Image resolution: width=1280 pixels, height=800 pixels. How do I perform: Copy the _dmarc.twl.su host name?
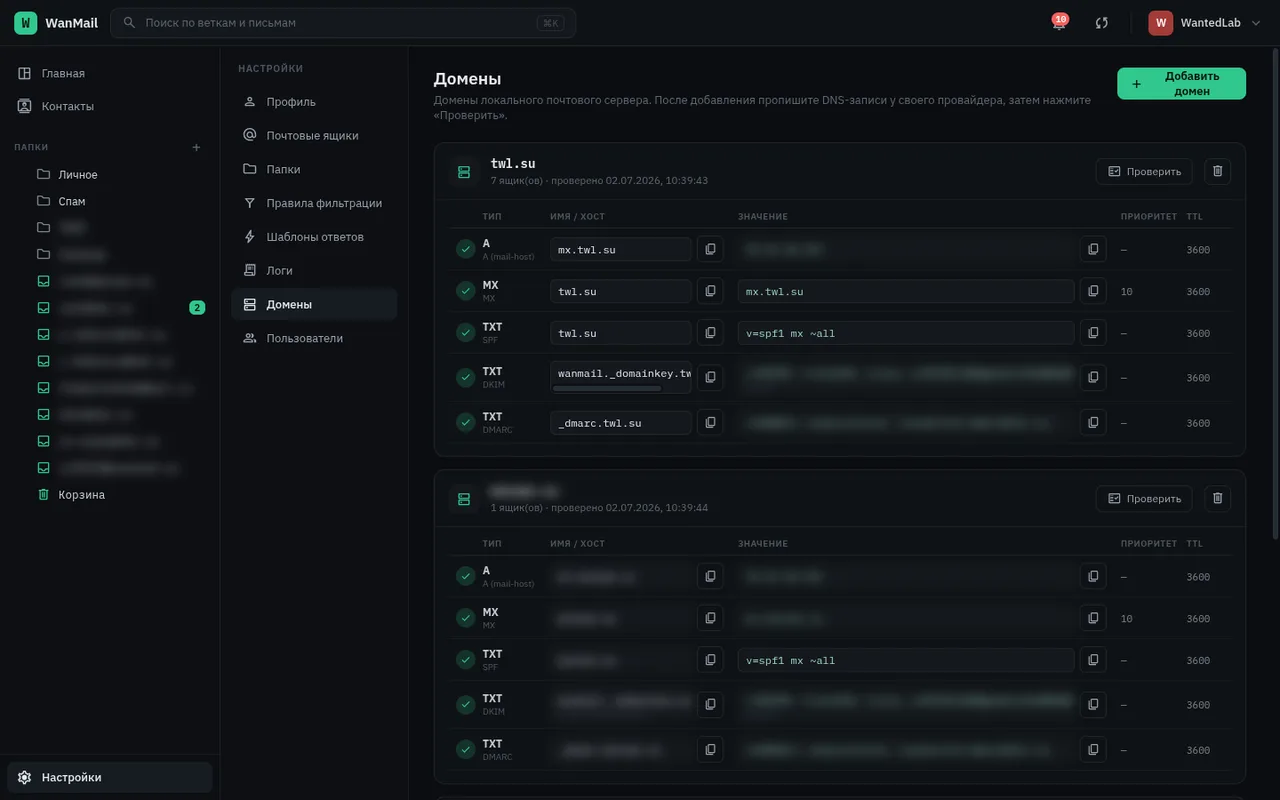coord(710,422)
